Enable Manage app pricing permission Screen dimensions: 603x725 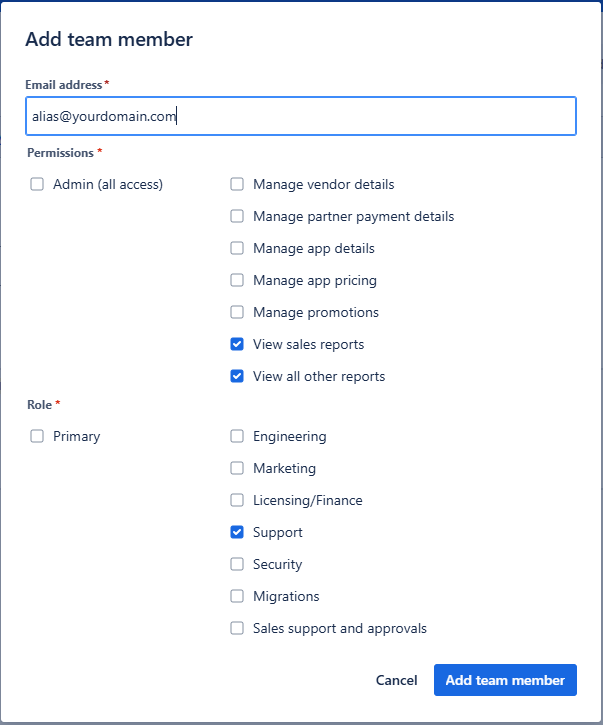coord(237,280)
